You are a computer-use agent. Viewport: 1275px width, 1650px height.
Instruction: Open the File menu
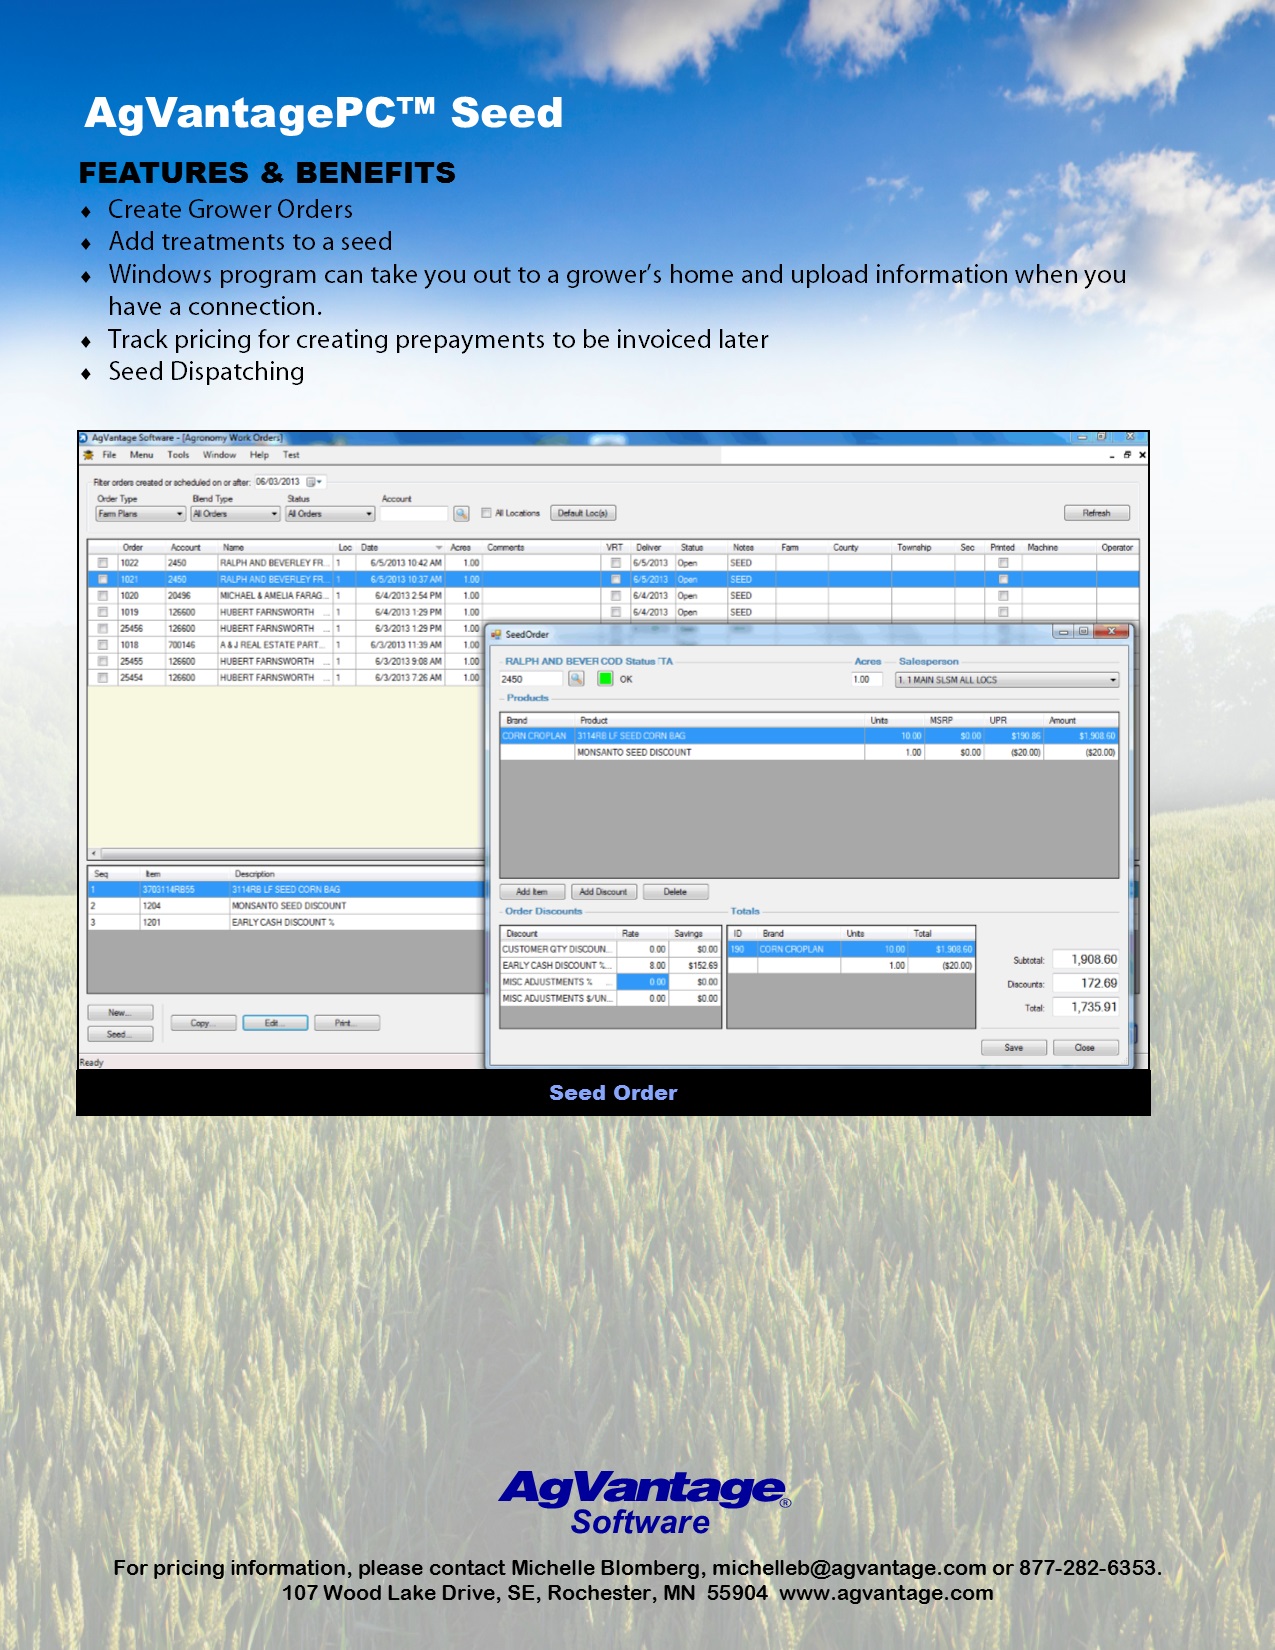coord(109,455)
